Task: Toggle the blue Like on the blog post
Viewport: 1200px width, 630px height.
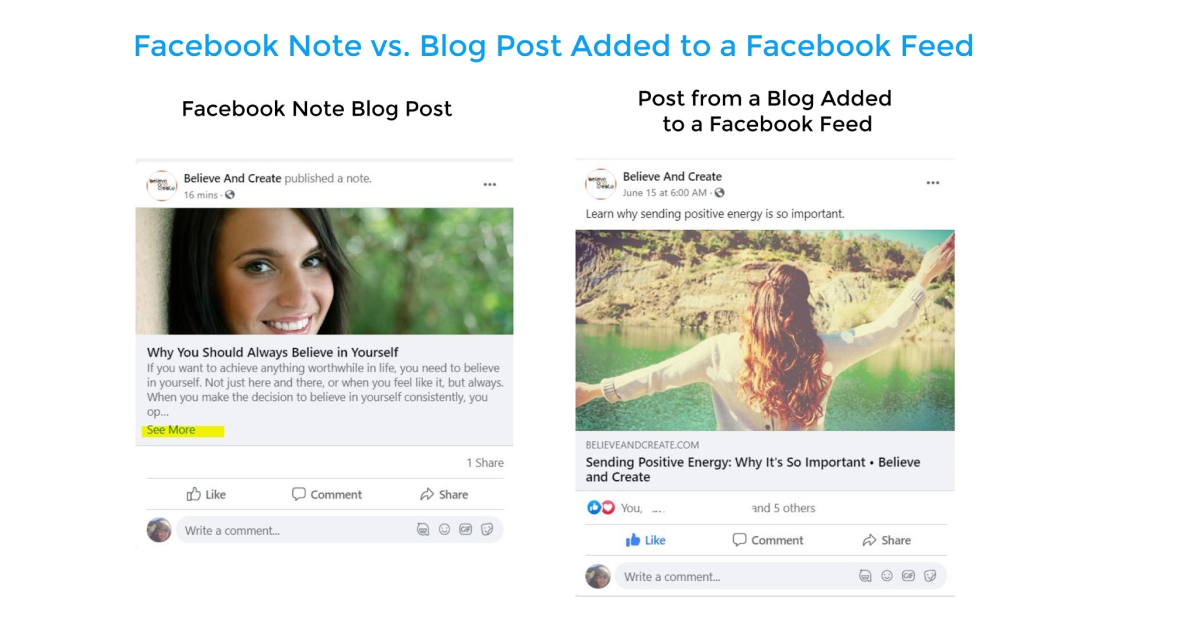Action: [646, 540]
